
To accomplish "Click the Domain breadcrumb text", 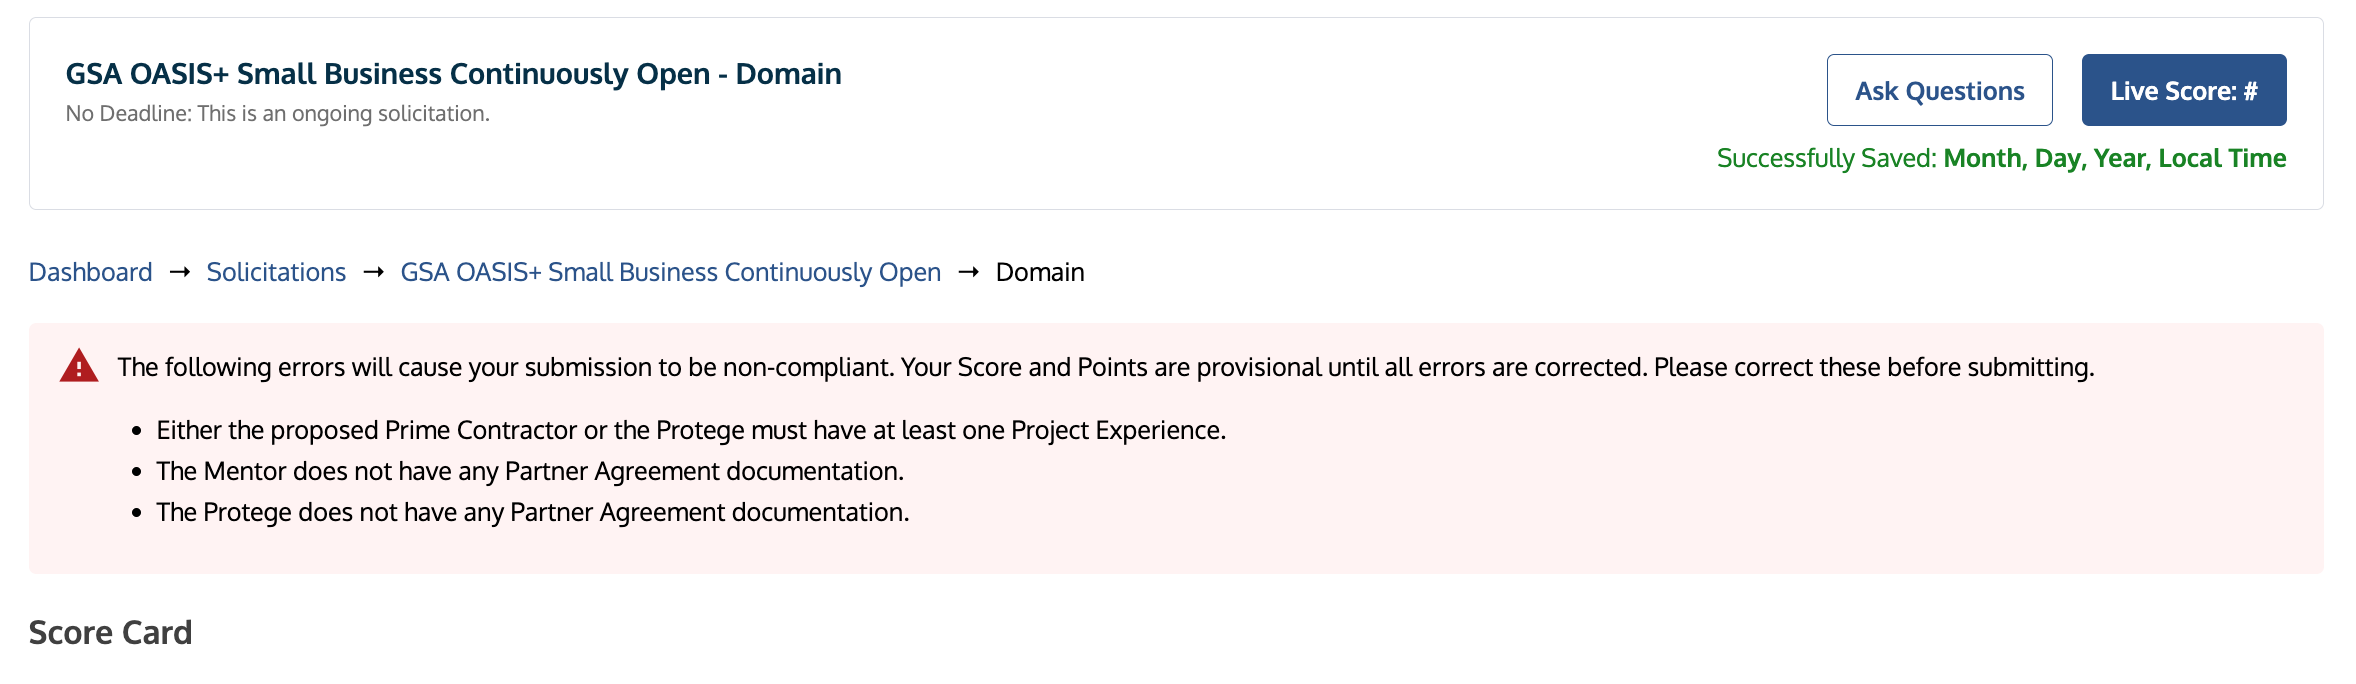I will (1040, 272).
